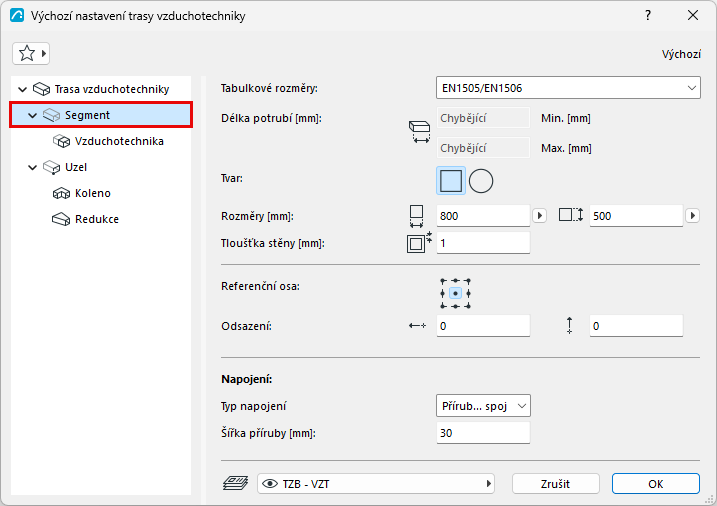Click Výchozí label at top right
The height and width of the screenshot is (506, 717).
(x=681, y=54)
